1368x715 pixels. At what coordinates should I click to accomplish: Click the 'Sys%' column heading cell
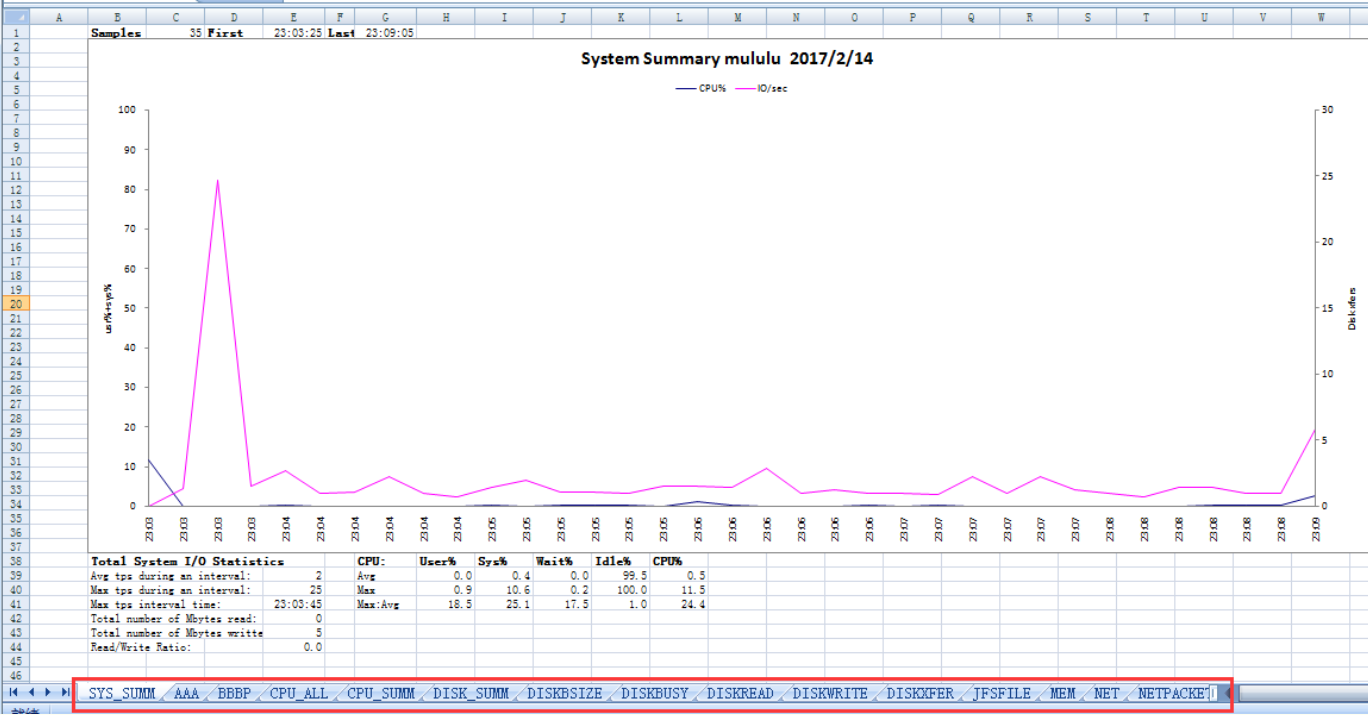coord(503,561)
